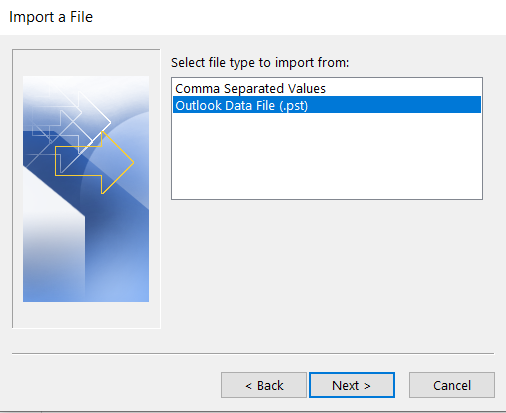Return using the Back button

pos(264,385)
